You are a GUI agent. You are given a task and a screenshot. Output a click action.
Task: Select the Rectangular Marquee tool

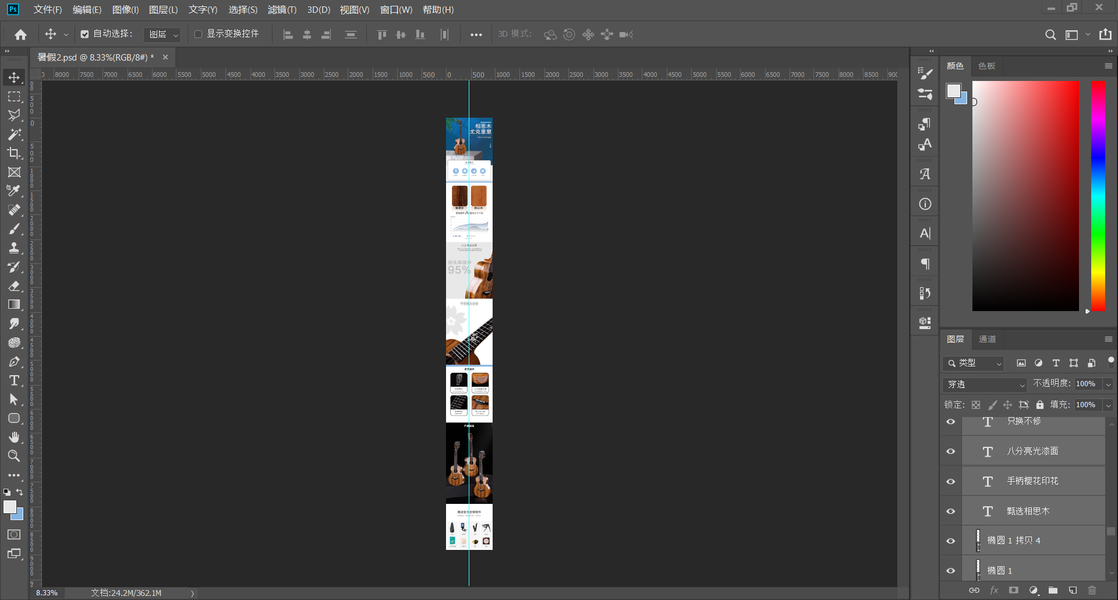pos(14,96)
